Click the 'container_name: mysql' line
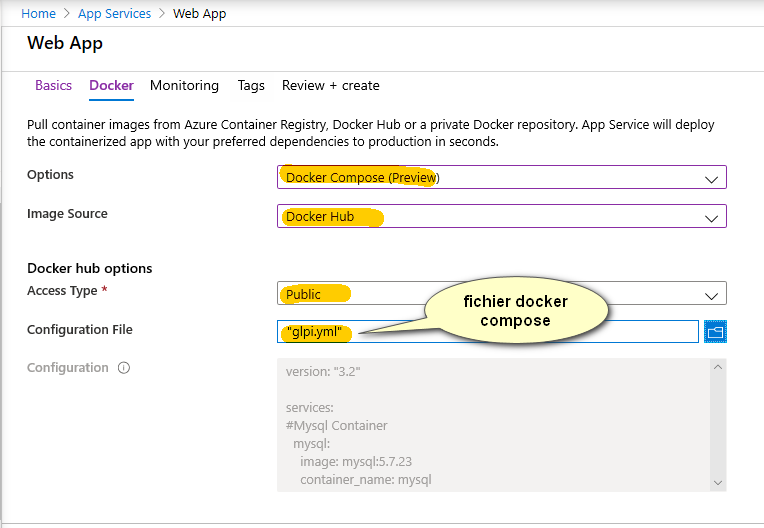Viewport: 764px width, 528px height. pyautogui.click(x=366, y=480)
